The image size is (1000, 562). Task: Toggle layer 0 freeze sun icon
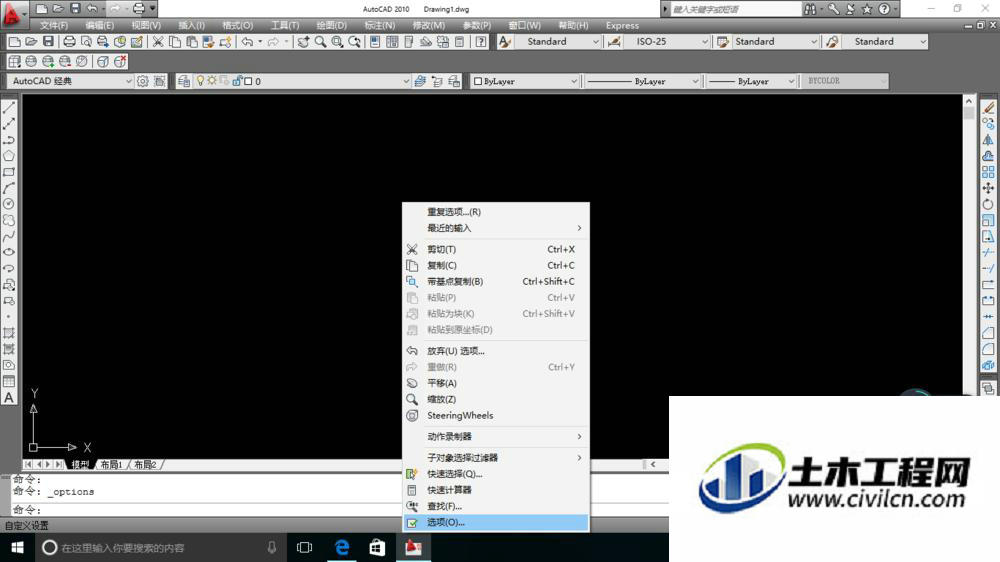pyautogui.click(x=212, y=81)
